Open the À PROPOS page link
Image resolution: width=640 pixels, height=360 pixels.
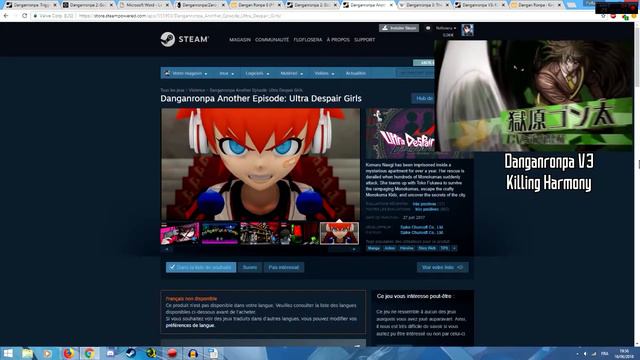coord(338,40)
